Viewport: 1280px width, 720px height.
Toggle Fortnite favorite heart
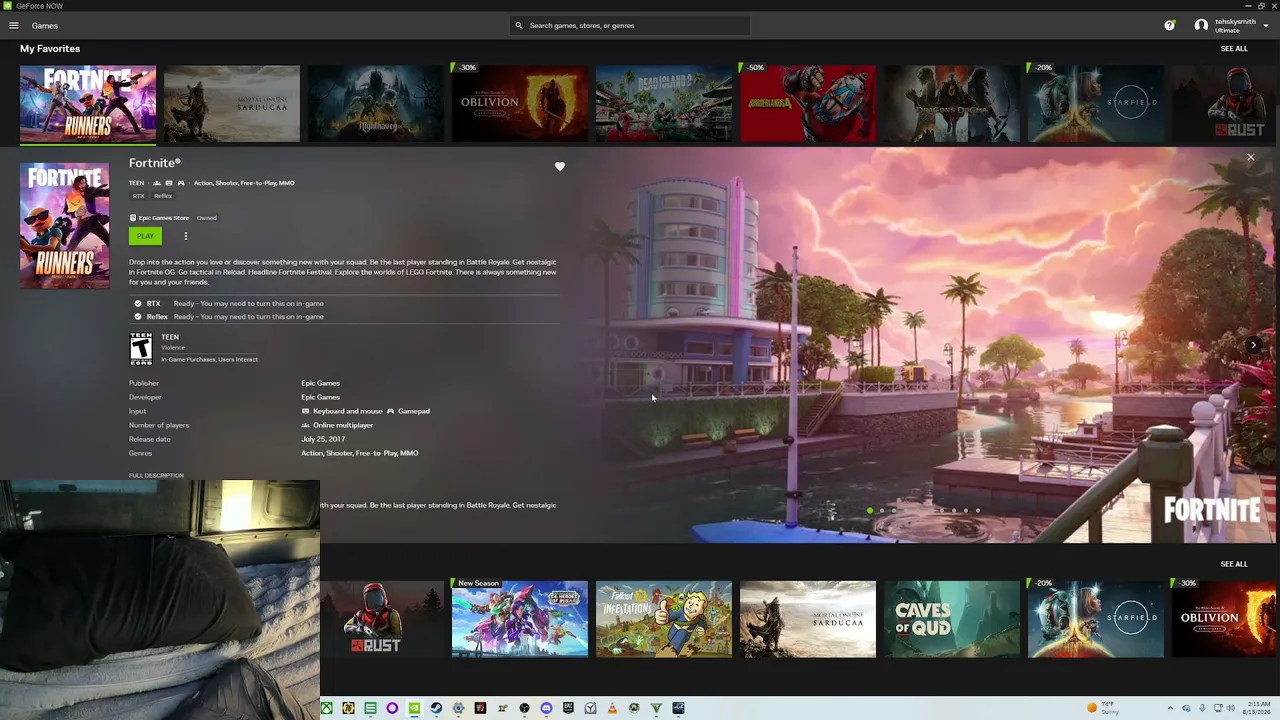point(560,167)
